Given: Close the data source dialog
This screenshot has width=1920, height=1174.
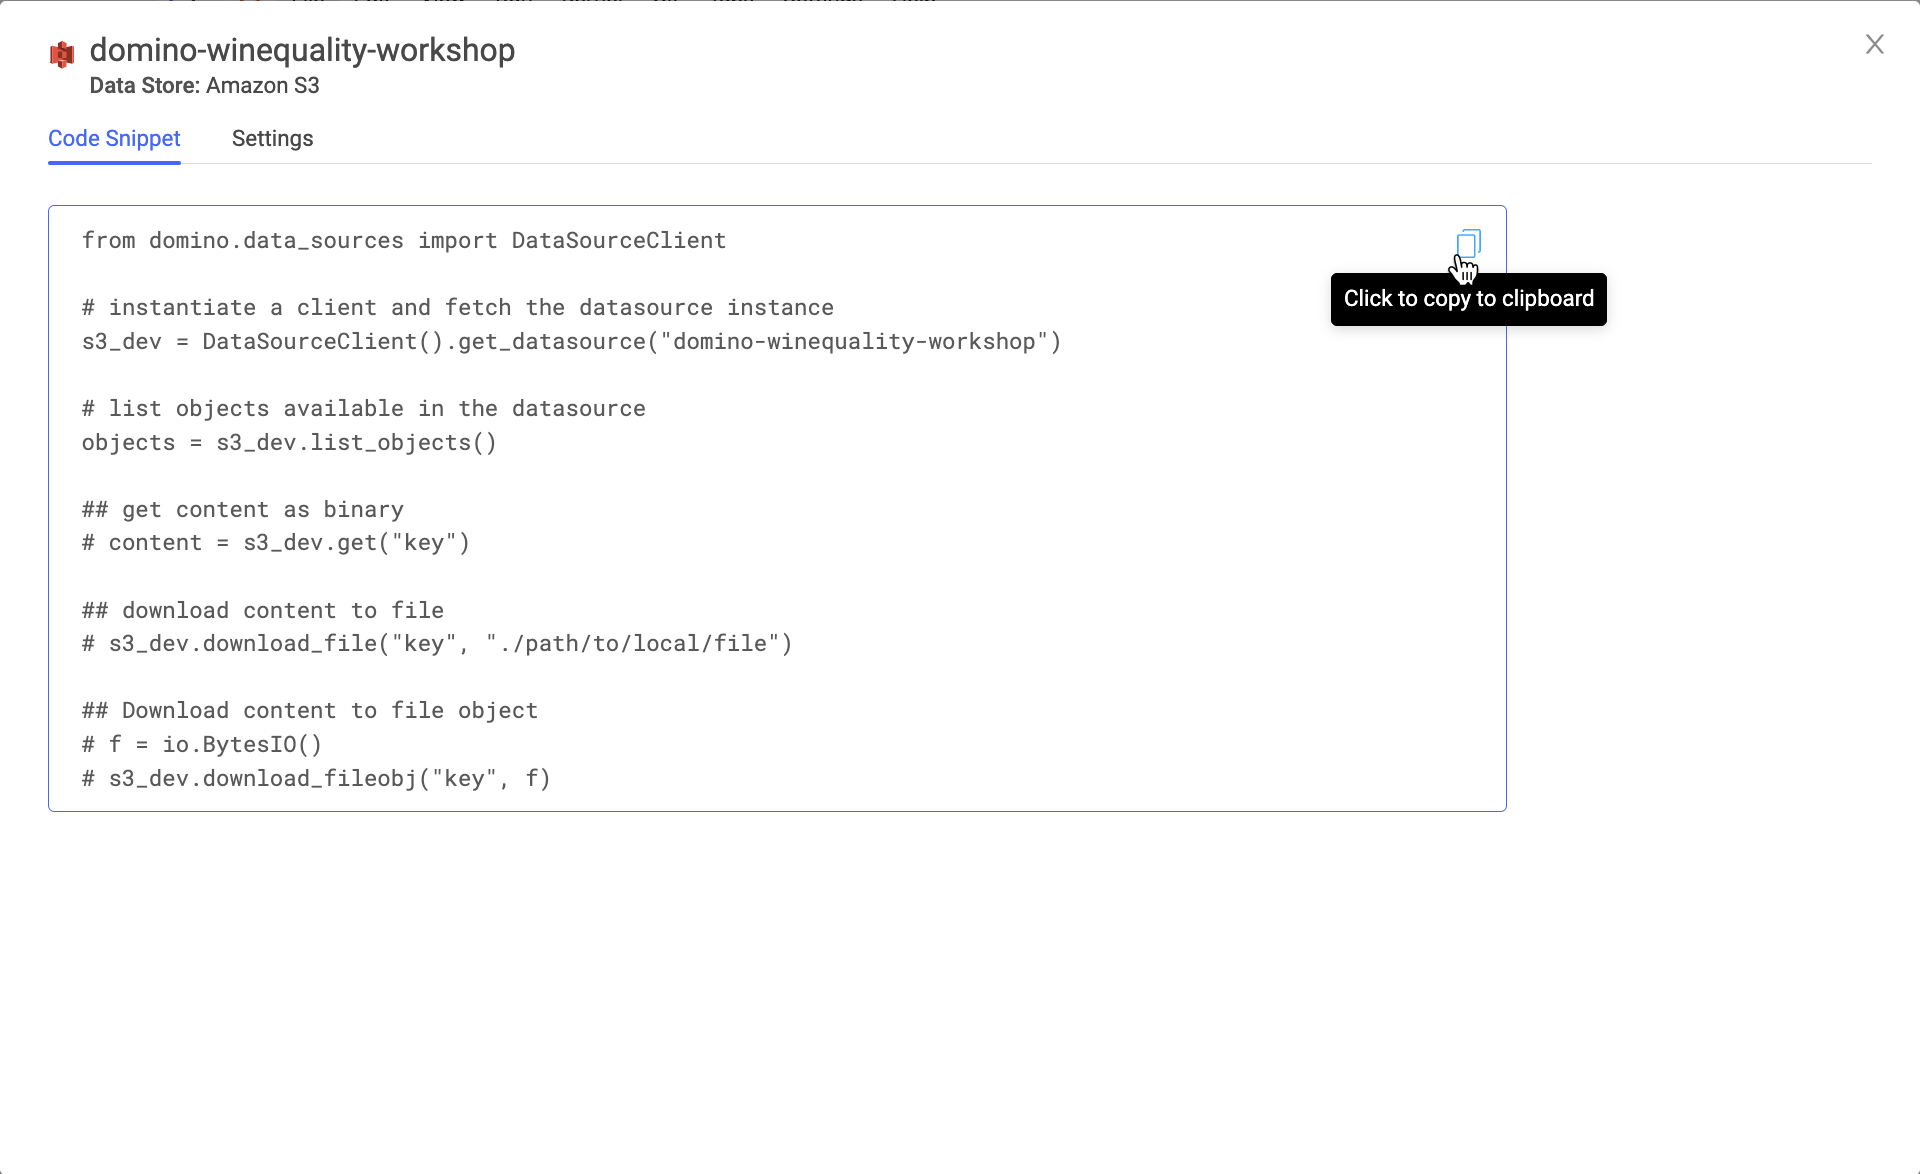Looking at the screenshot, I should pyautogui.click(x=1874, y=44).
